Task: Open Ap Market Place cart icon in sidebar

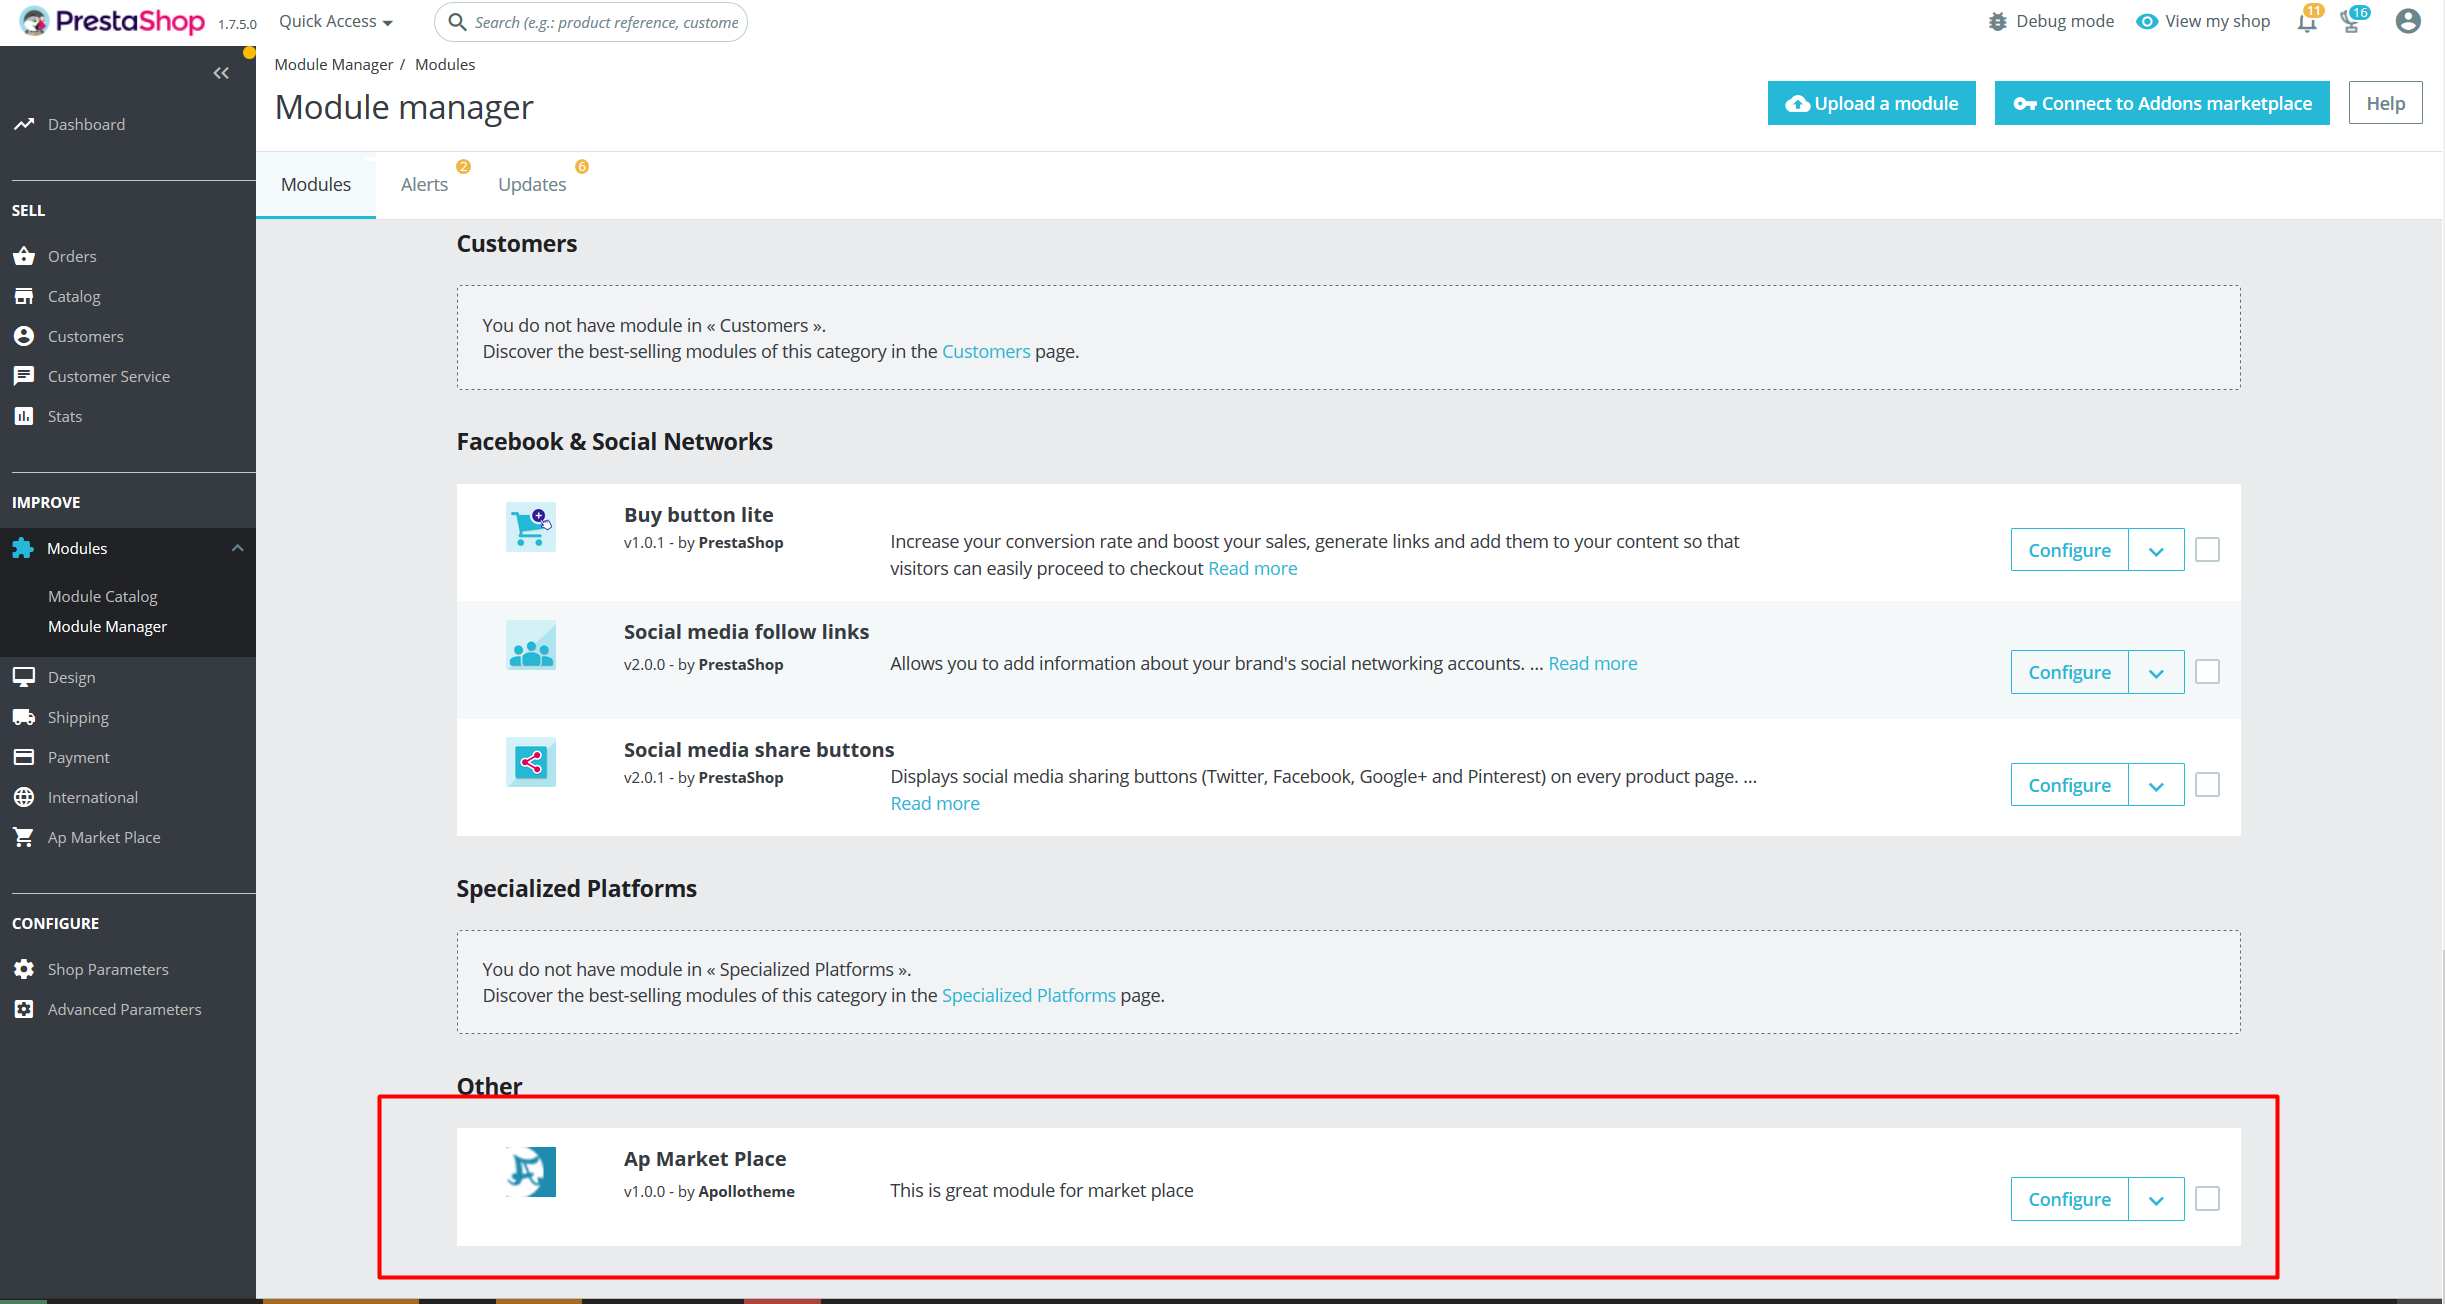Action: [x=24, y=837]
